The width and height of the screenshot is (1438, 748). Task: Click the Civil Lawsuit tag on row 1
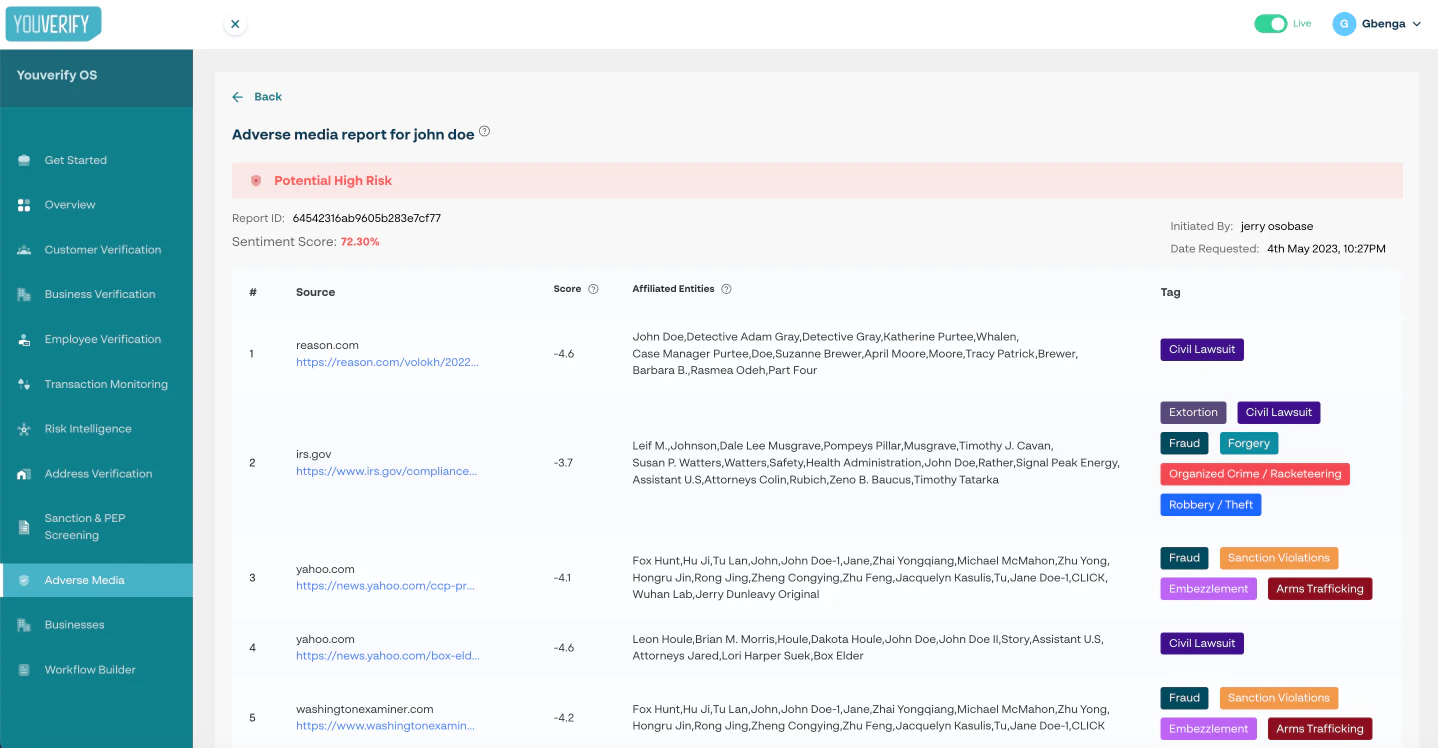1201,349
